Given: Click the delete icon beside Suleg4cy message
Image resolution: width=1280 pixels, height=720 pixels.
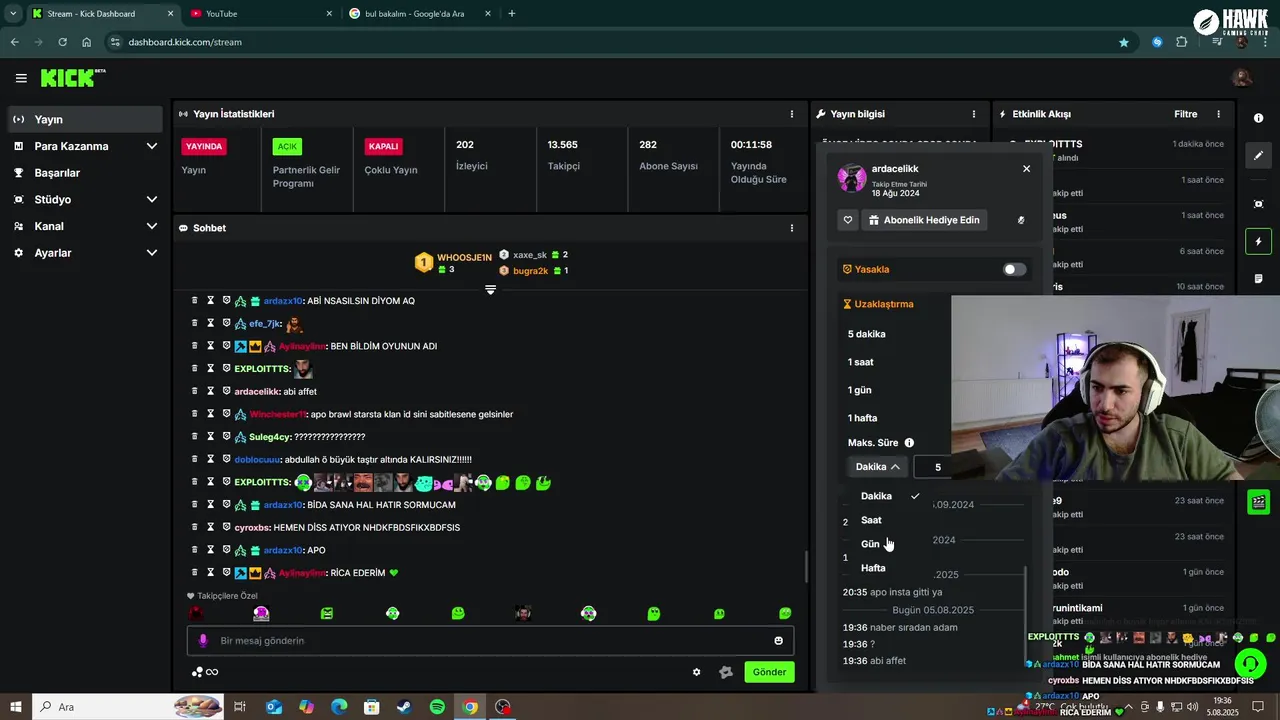Looking at the screenshot, I should pyautogui.click(x=195, y=436).
